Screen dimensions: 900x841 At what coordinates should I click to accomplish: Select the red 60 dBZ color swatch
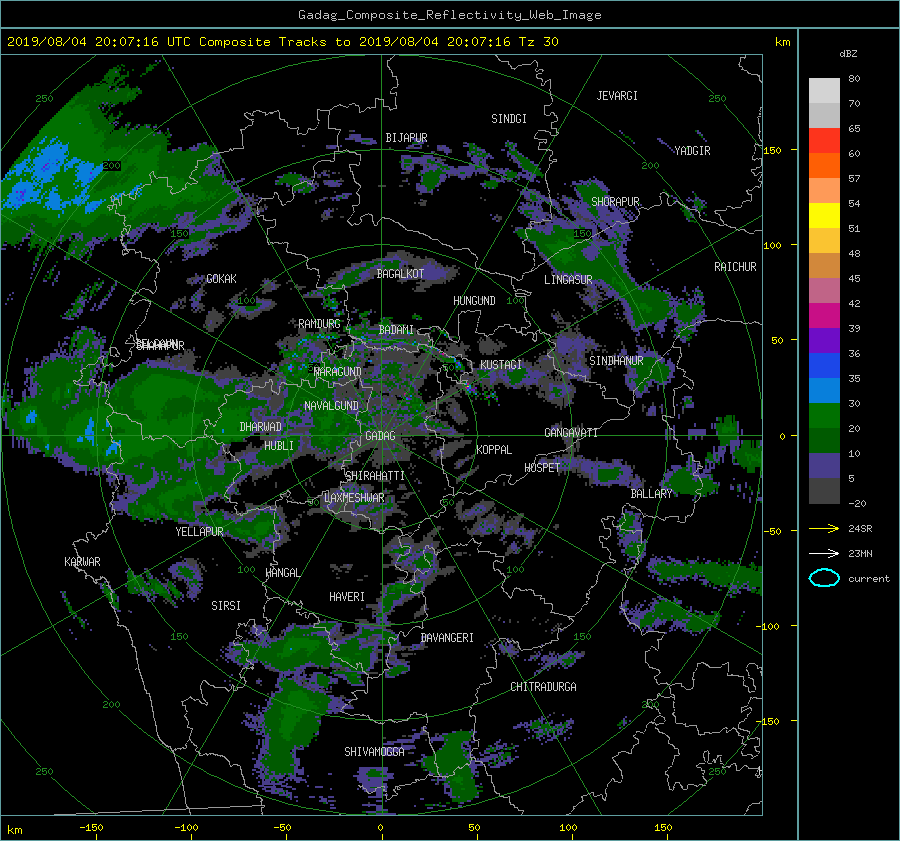coord(824,141)
